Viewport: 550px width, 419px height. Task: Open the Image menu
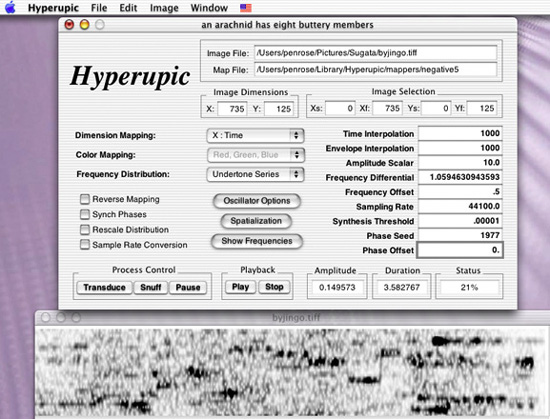[164, 8]
